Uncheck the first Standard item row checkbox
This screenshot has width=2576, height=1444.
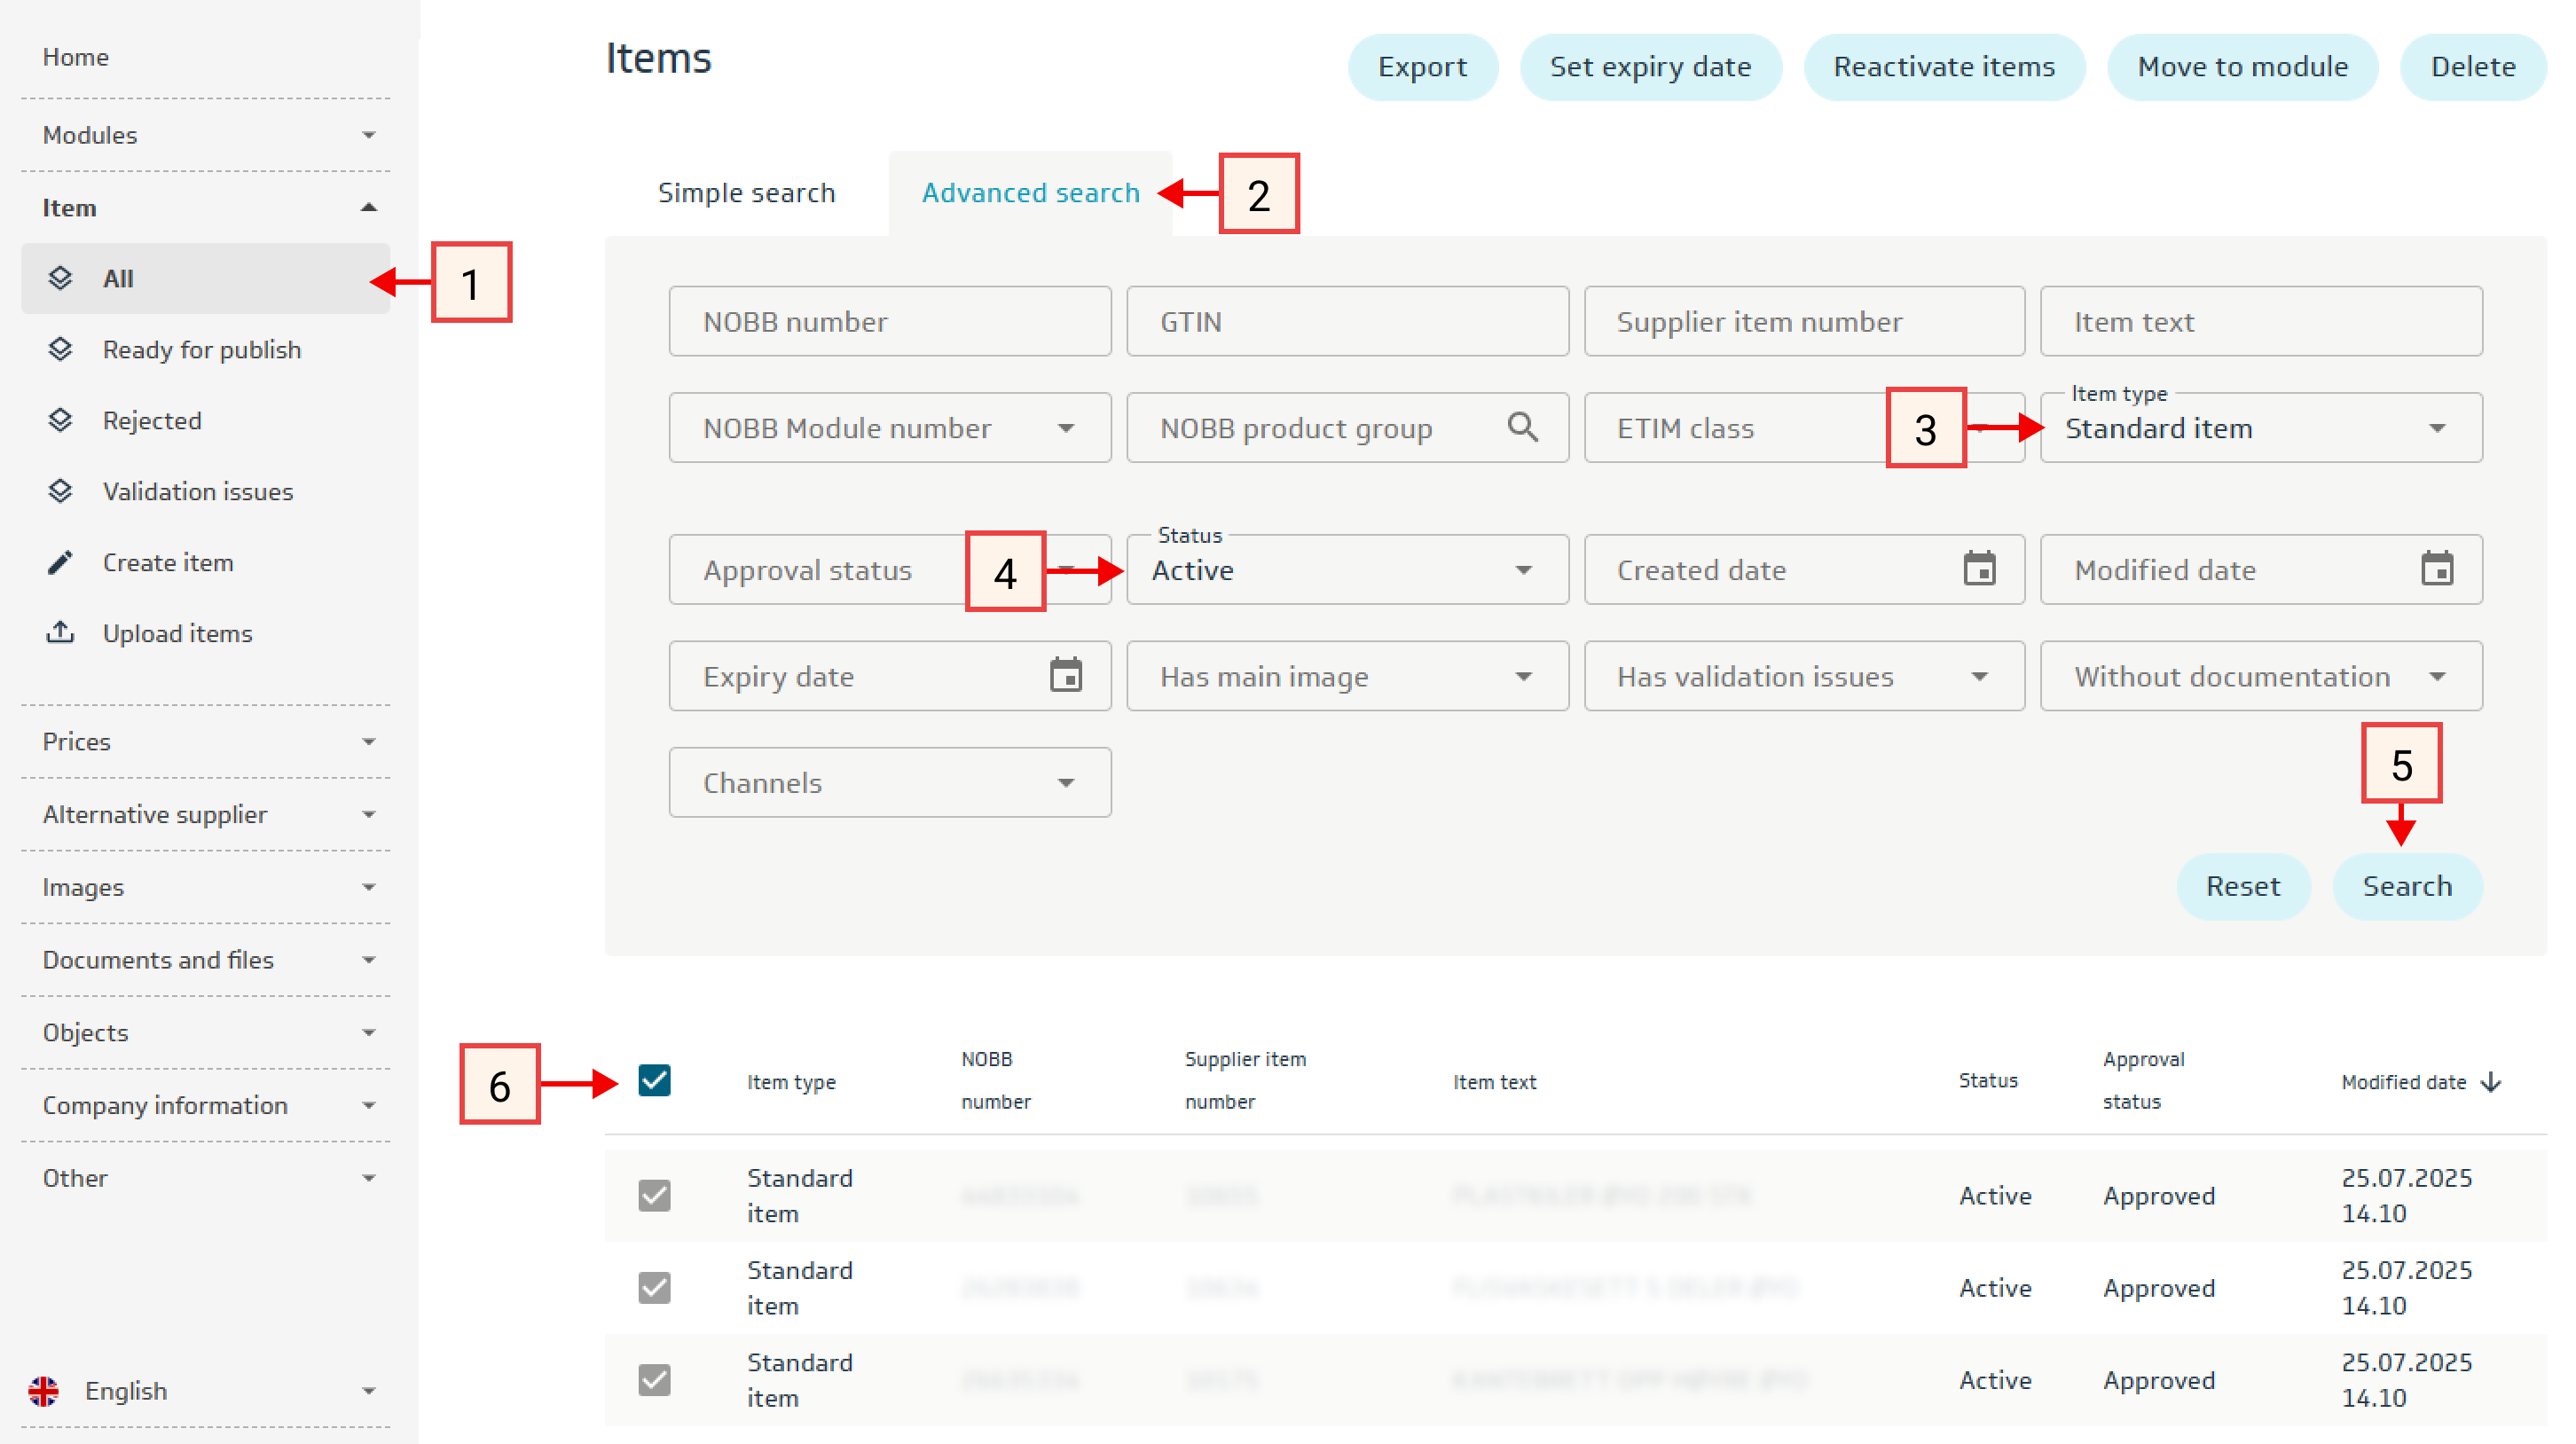tap(654, 1195)
